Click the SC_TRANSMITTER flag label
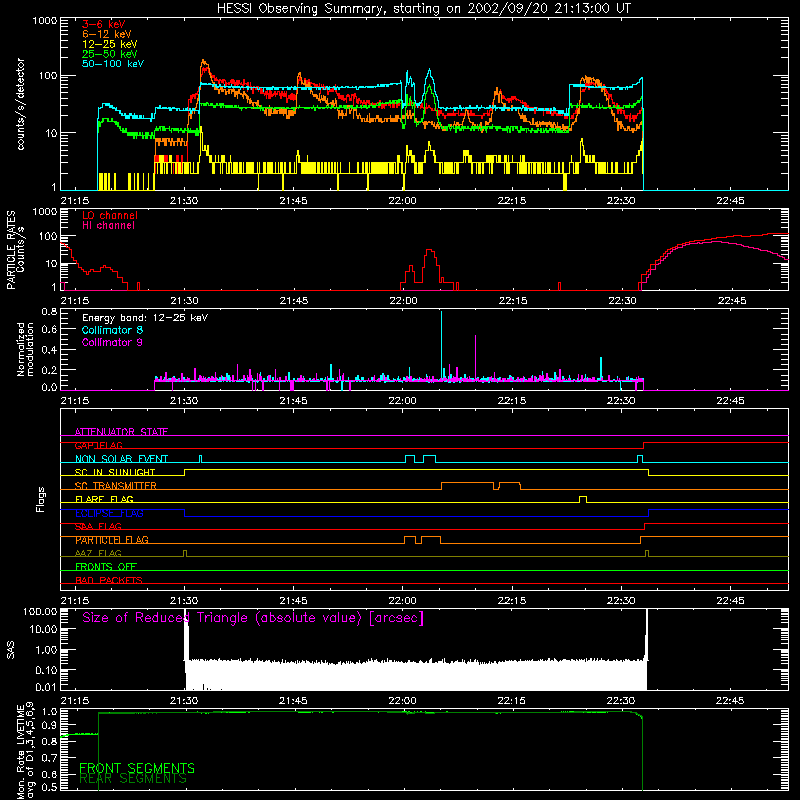800x800 pixels. (116, 486)
